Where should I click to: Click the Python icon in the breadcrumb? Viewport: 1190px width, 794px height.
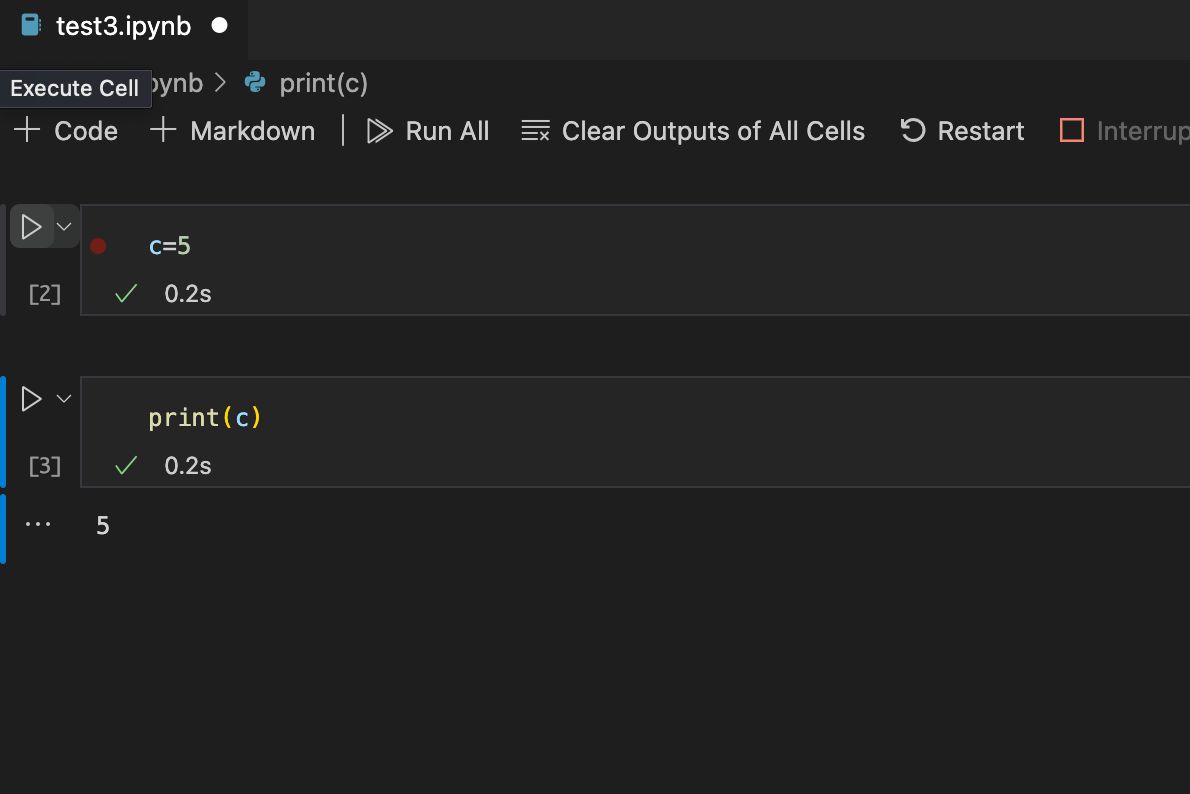point(254,83)
